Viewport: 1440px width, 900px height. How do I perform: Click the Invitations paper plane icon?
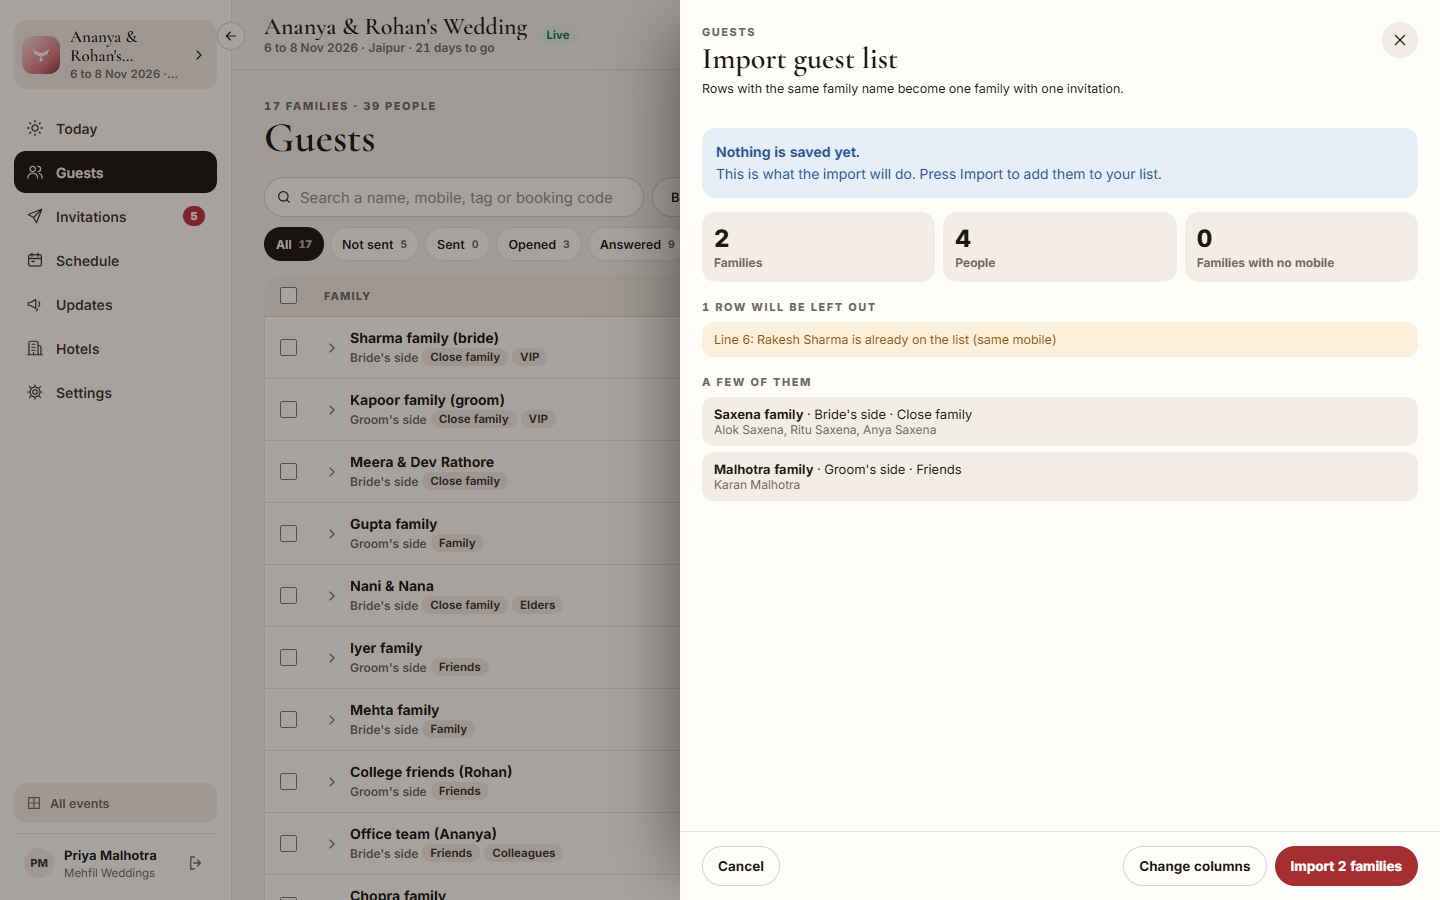pyautogui.click(x=35, y=216)
